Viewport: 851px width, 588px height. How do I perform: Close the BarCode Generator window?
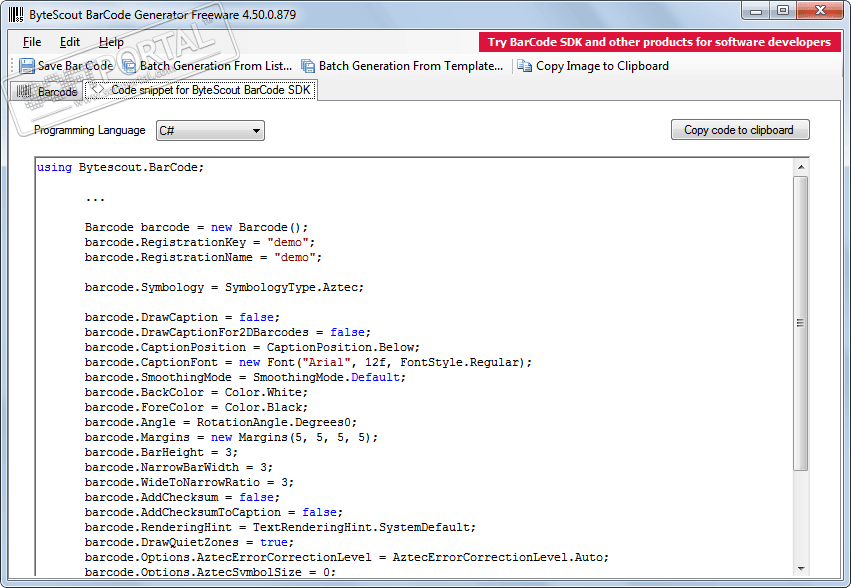(821, 10)
